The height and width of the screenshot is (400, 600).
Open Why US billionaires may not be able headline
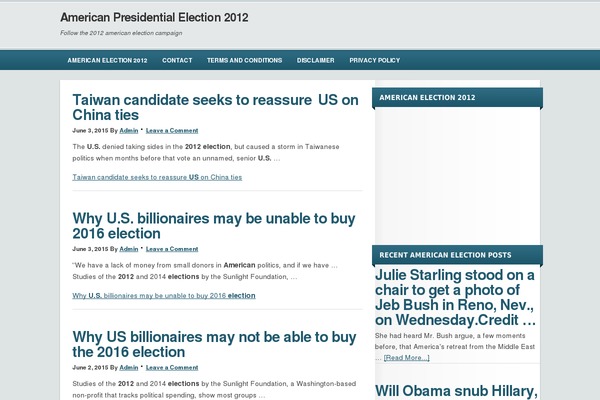(x=214, y=344)
